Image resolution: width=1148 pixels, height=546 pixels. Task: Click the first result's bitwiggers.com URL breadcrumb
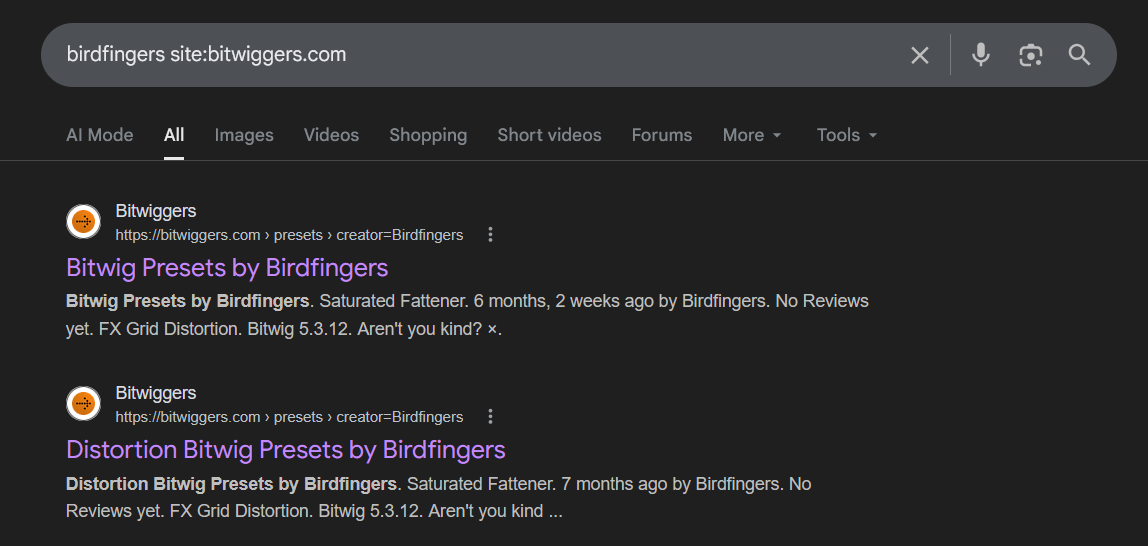[x=289, y=236]
